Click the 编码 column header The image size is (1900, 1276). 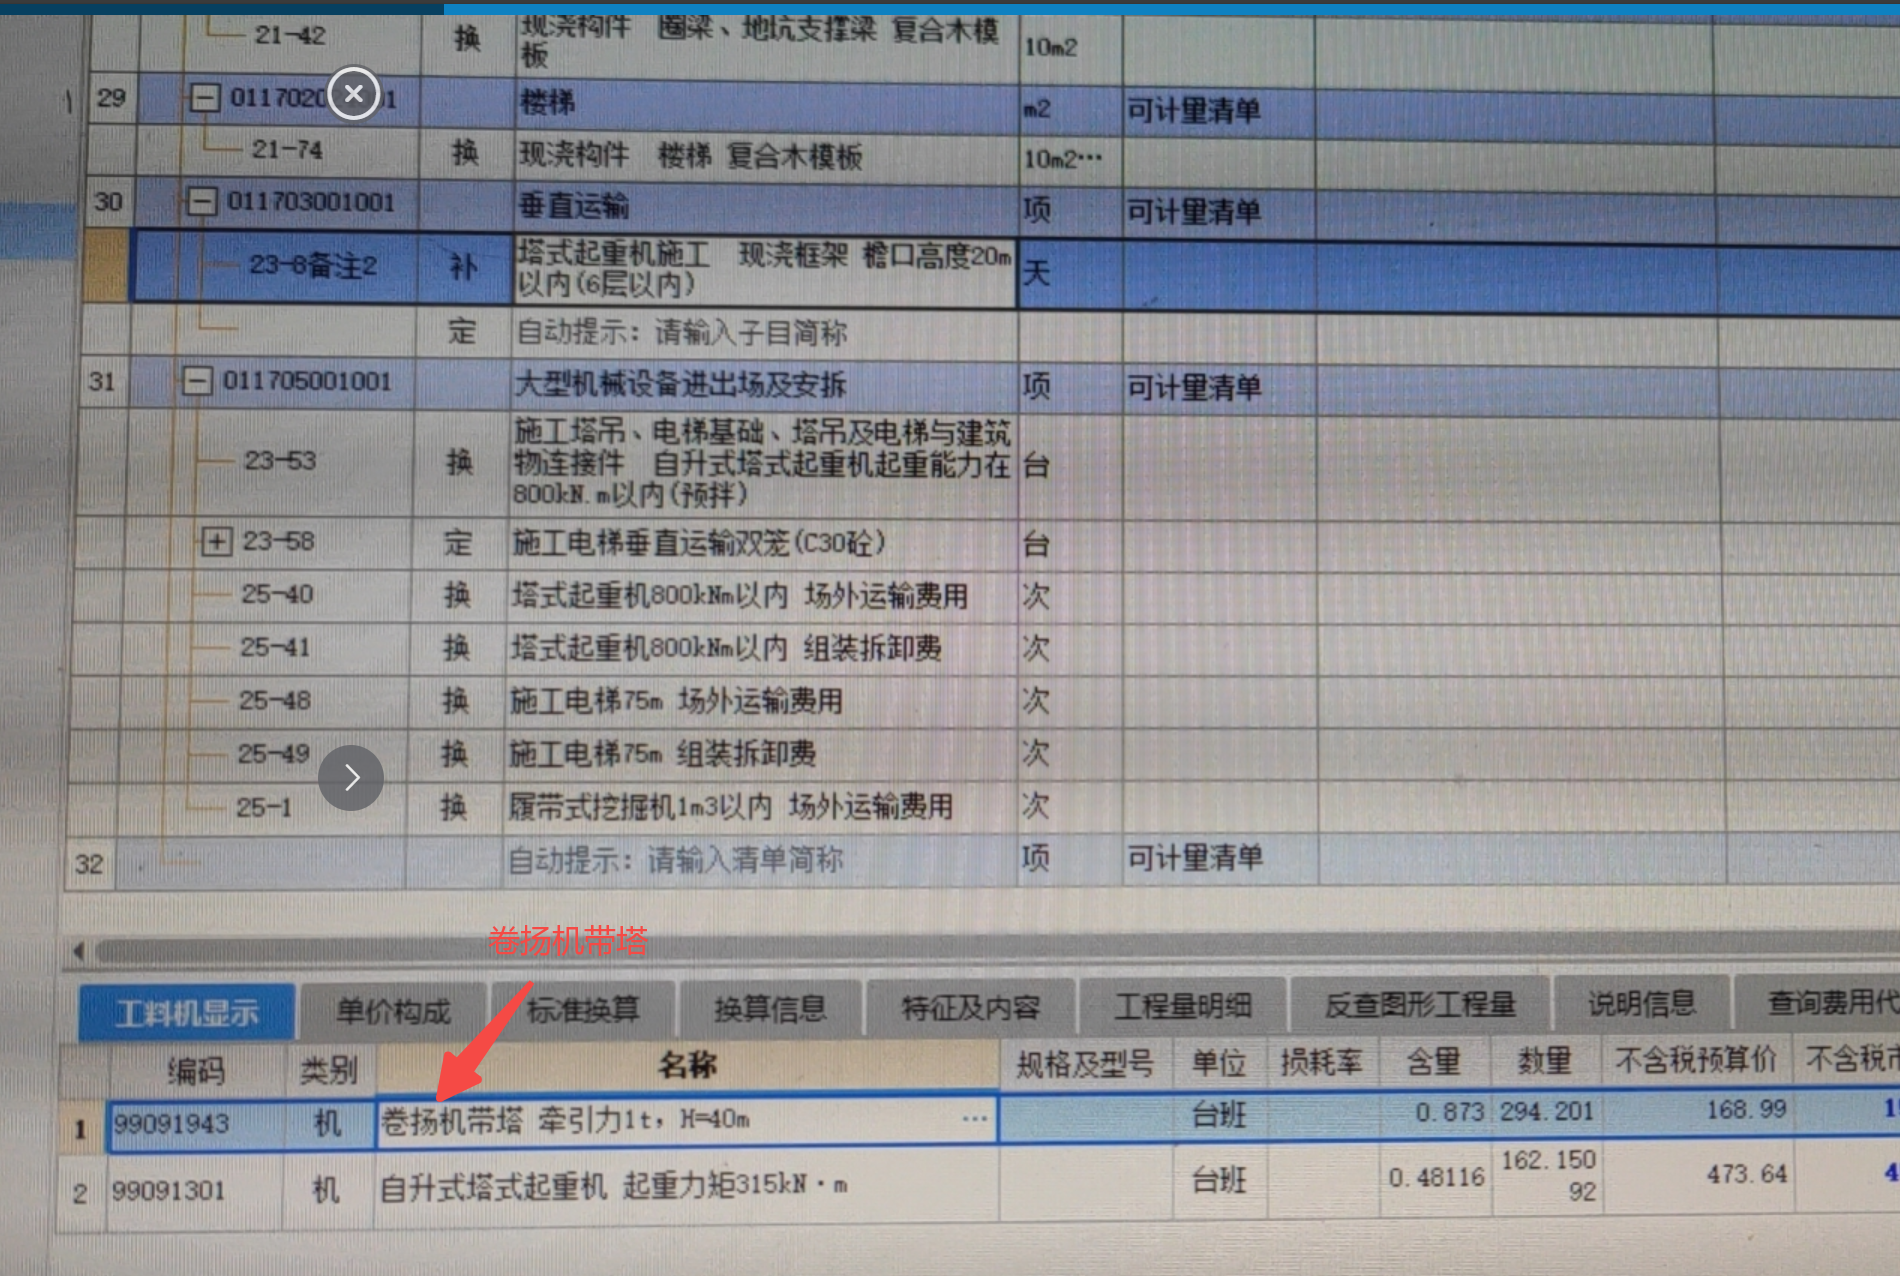[x=197, y=1071]
